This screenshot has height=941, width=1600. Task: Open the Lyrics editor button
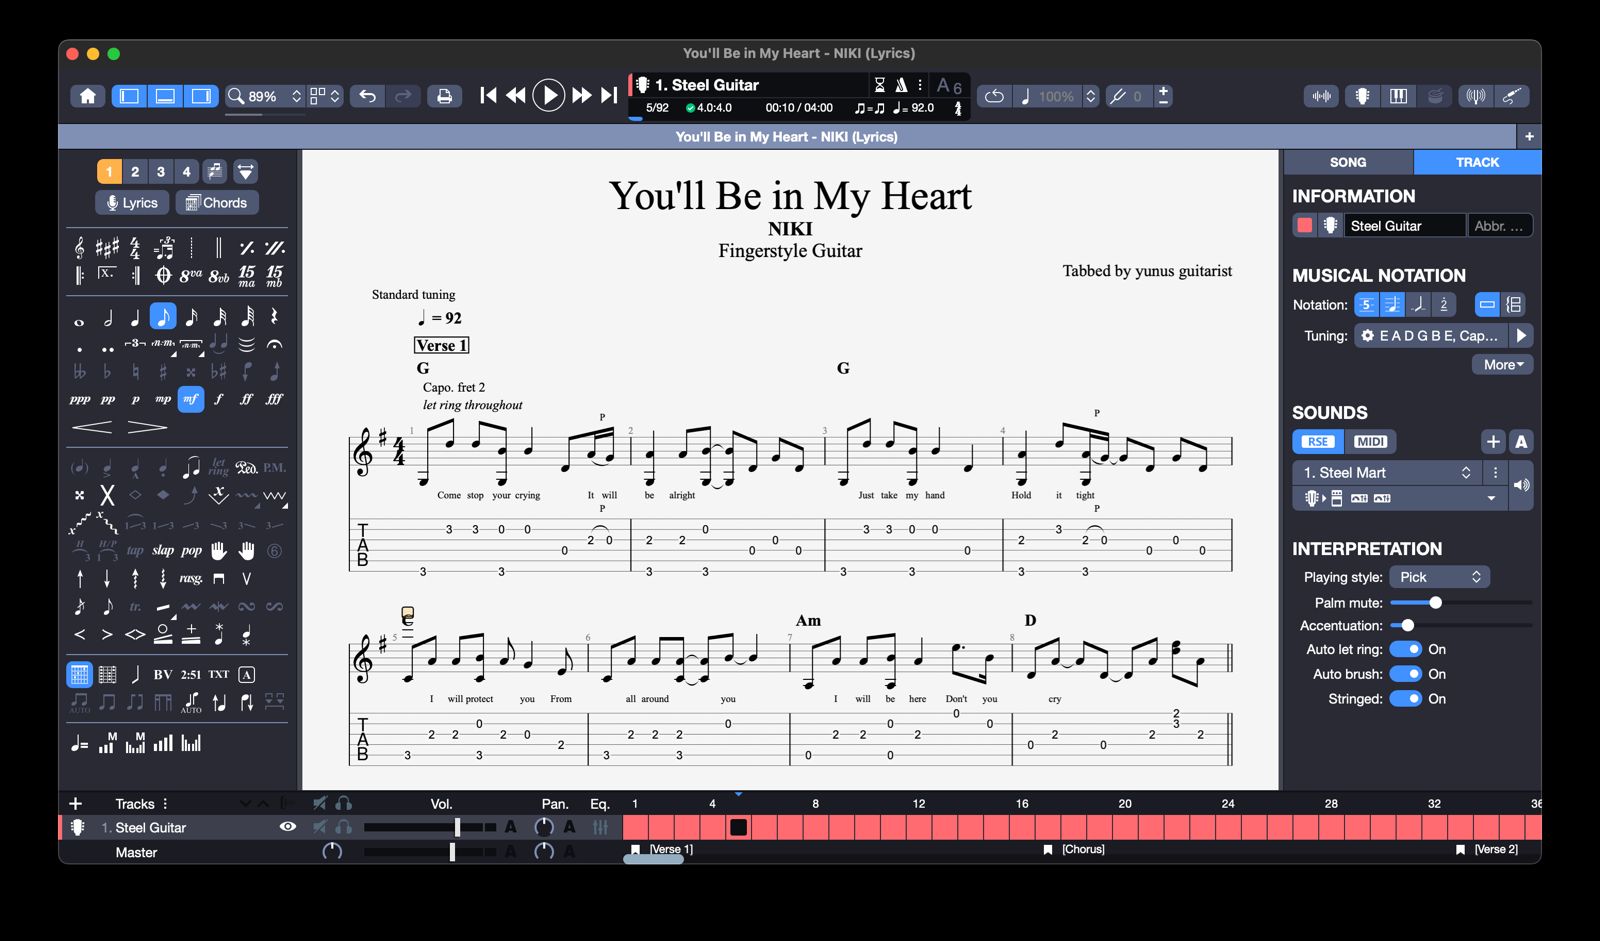pos(132,202)
